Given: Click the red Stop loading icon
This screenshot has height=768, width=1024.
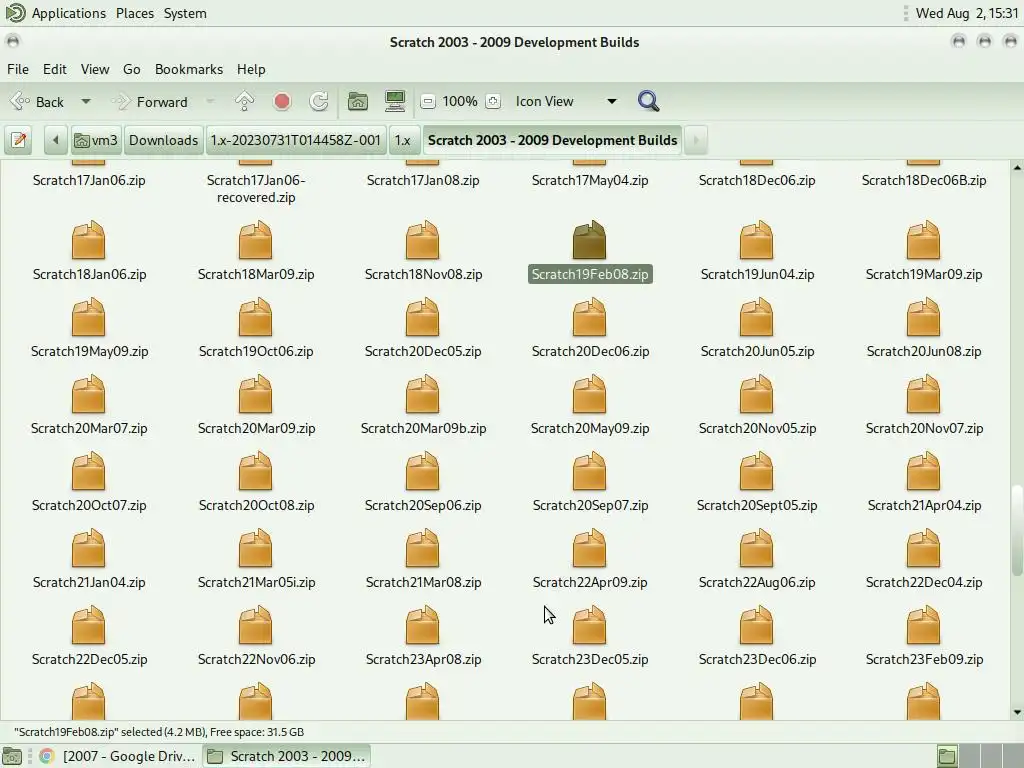Looking at the screenshot, I should (281, 101).
